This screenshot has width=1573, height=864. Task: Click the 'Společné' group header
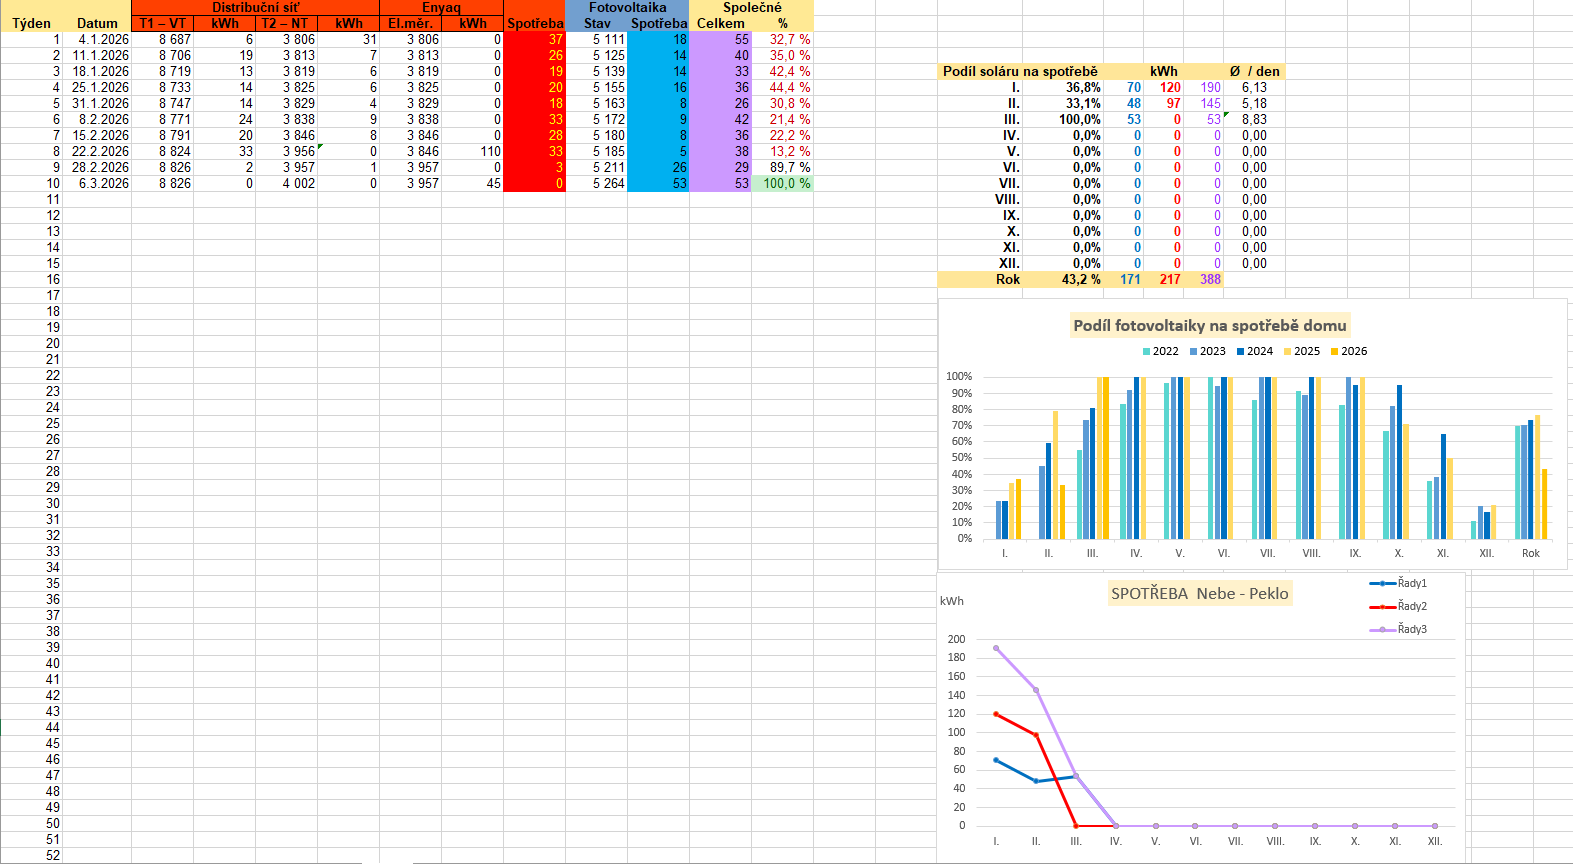[x=752, y=7]
